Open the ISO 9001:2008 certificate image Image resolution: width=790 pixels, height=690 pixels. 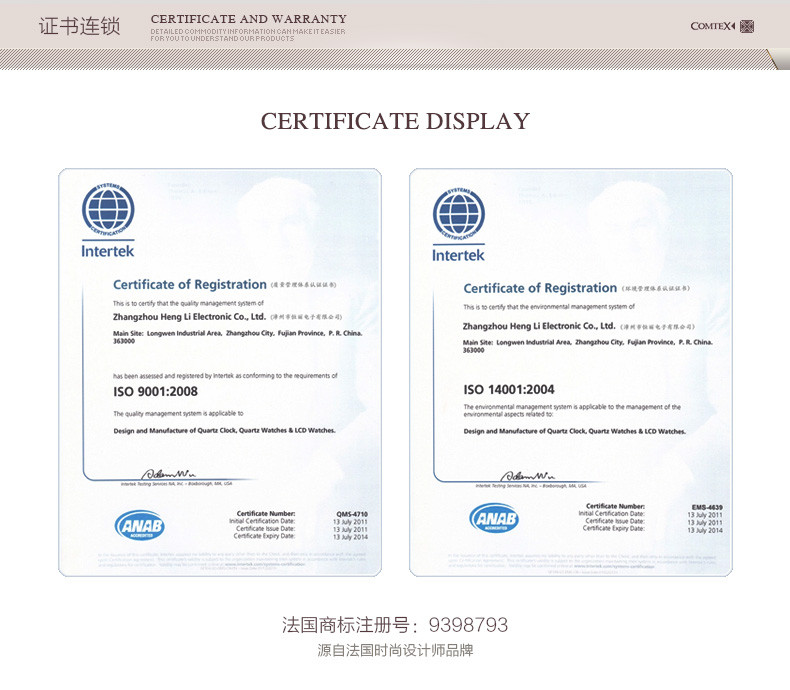(220, 372)
